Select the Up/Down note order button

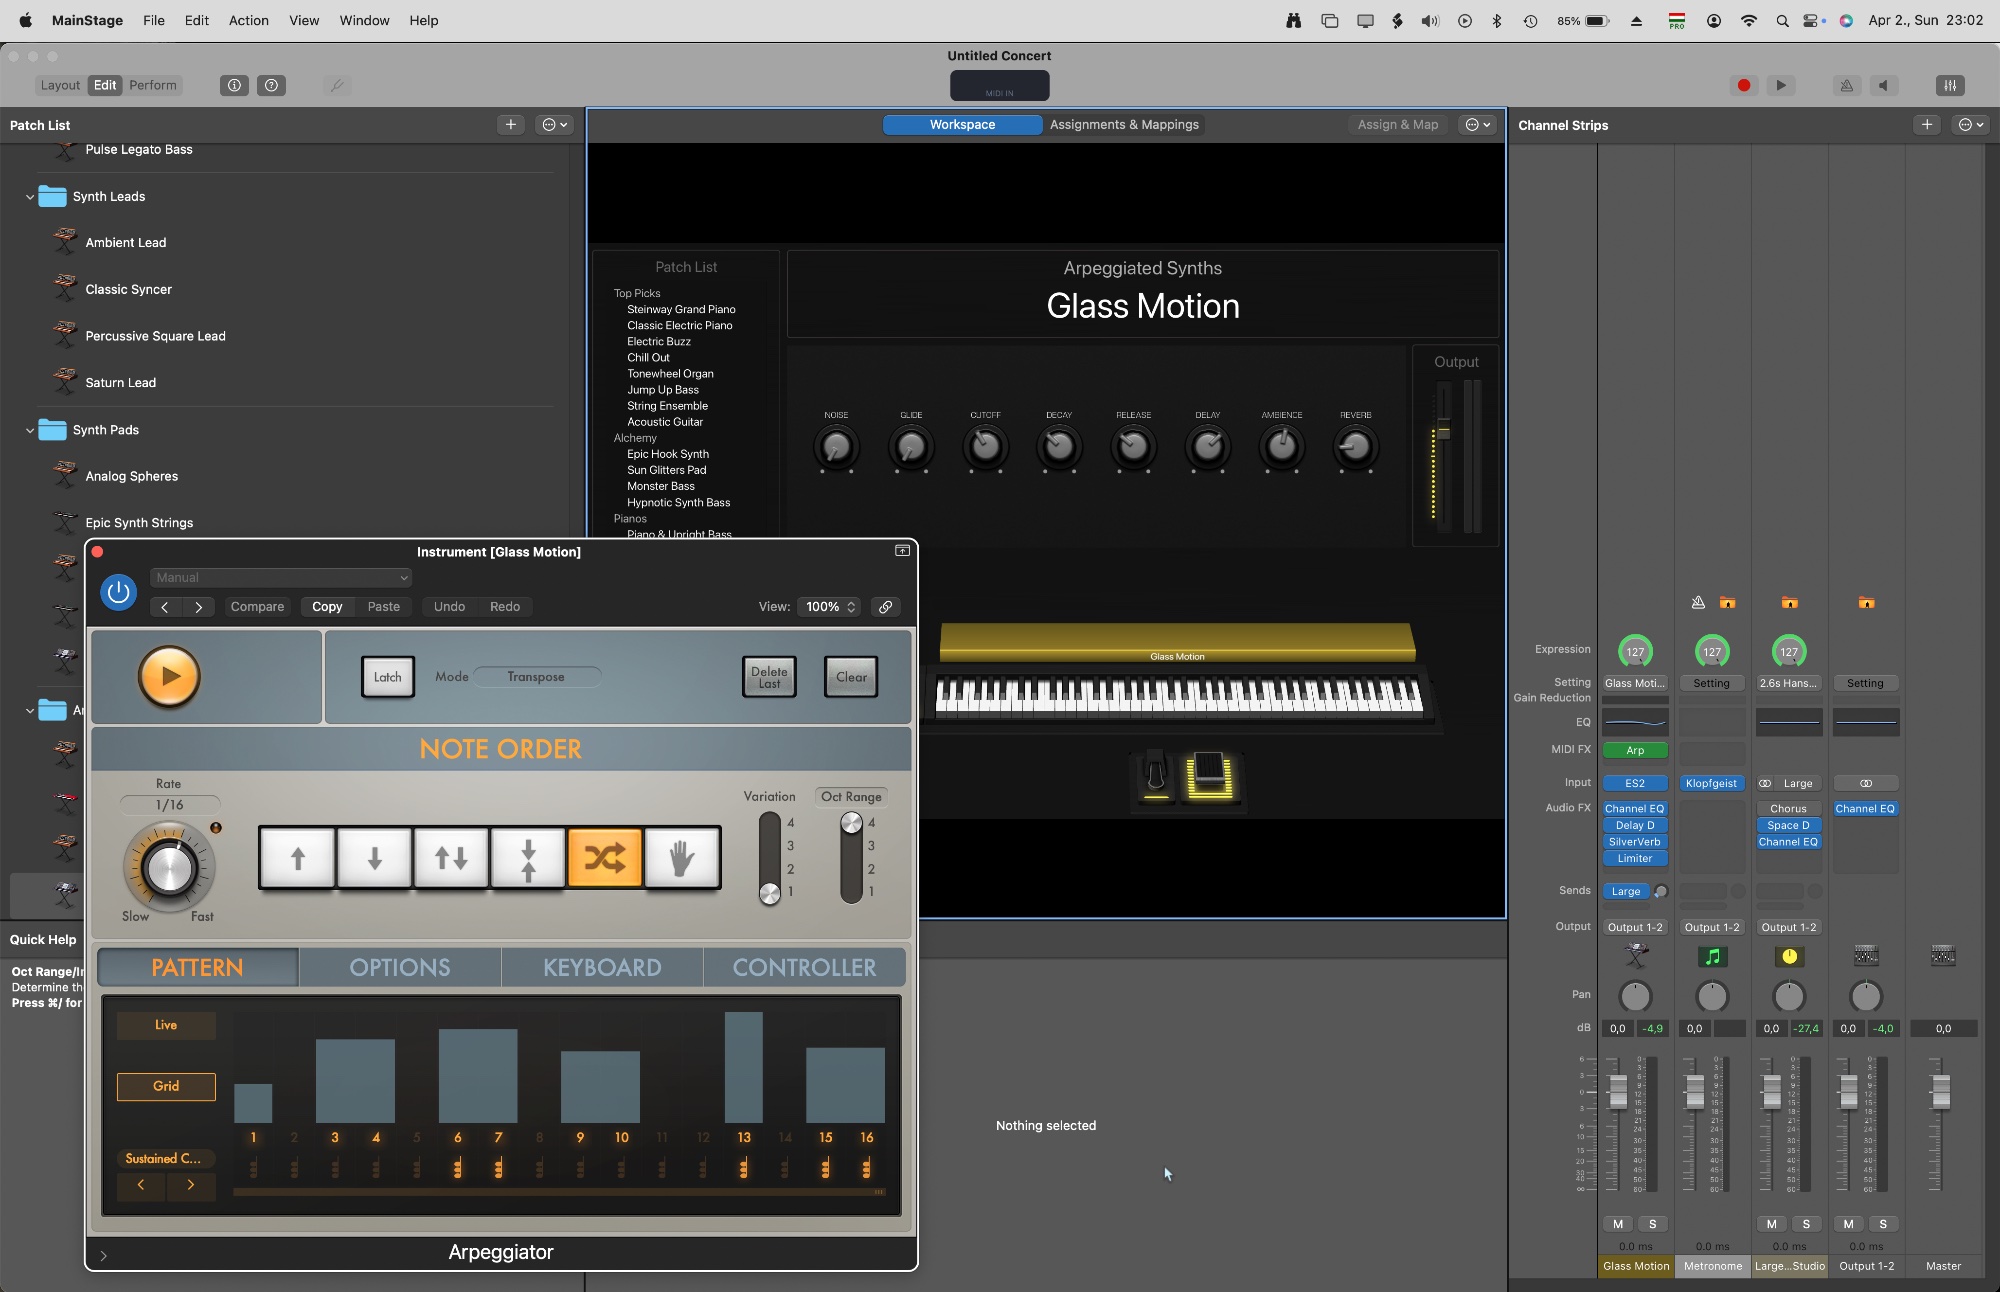coord(451,857)
